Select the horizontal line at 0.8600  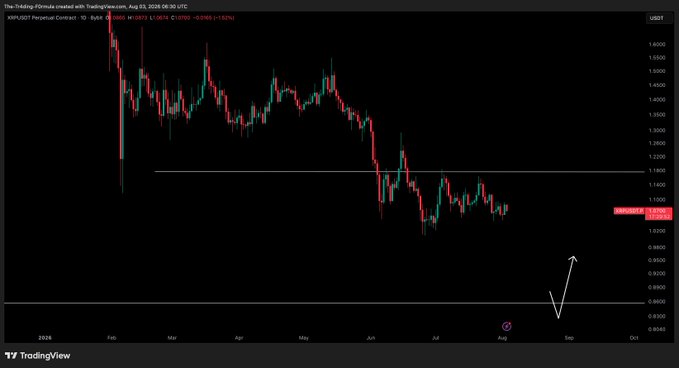pyautogui.click(x=324, y=303)
